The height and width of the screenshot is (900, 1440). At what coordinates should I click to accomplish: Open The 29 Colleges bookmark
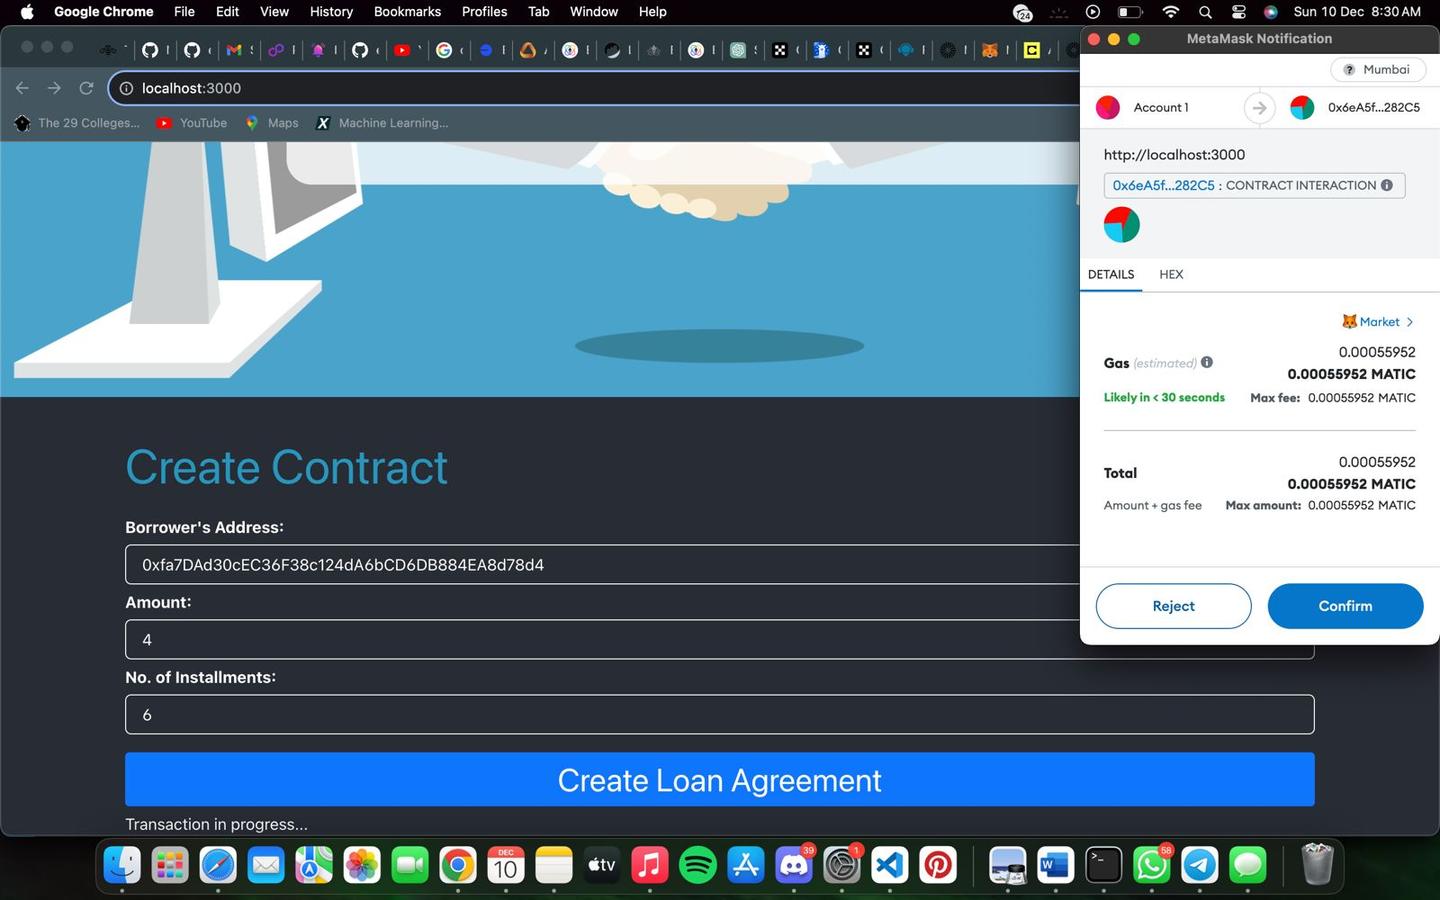click(x=78, y=123)
